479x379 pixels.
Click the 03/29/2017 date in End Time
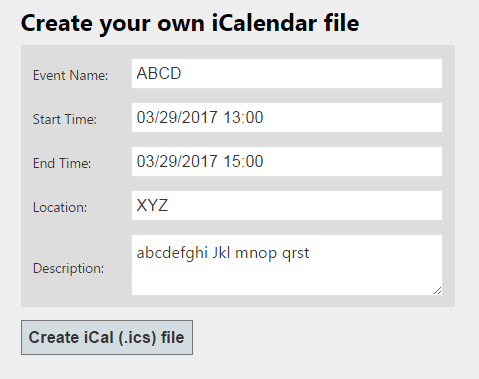click(177, 161)
